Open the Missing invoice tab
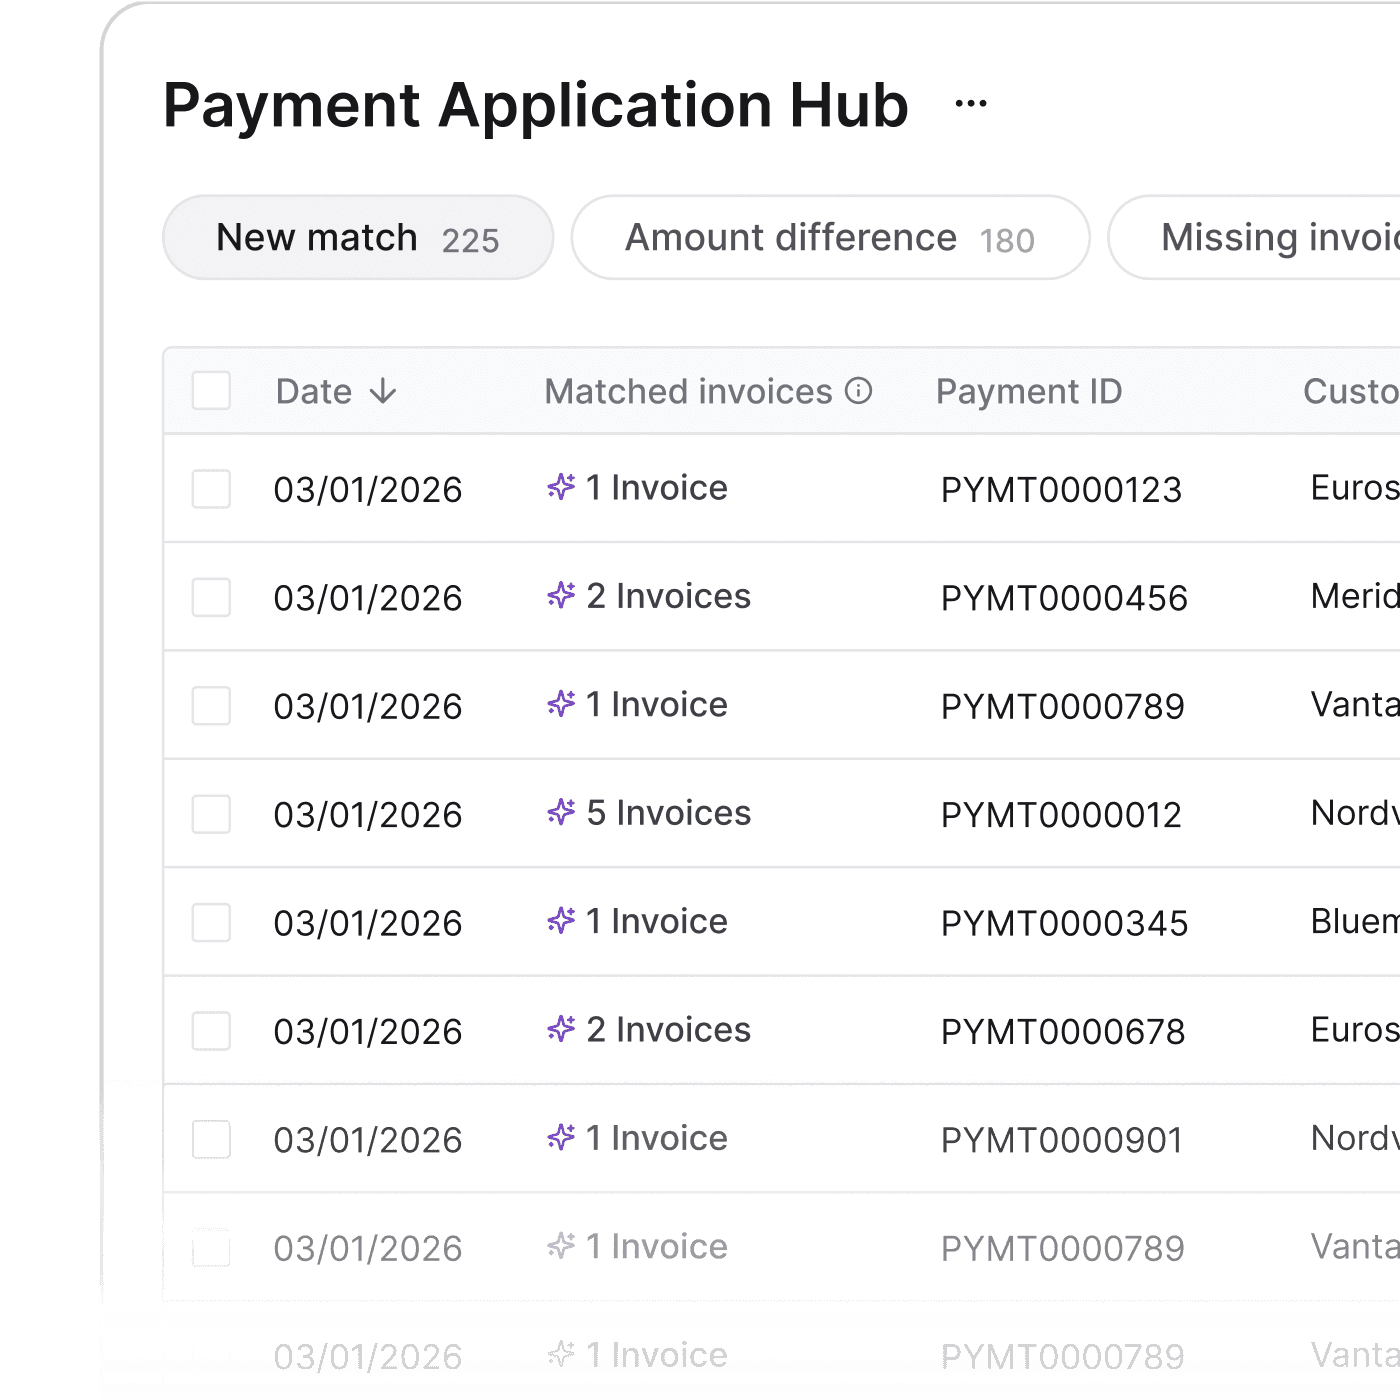This screenshot has height=1400, width=1400. (1254, 237)
